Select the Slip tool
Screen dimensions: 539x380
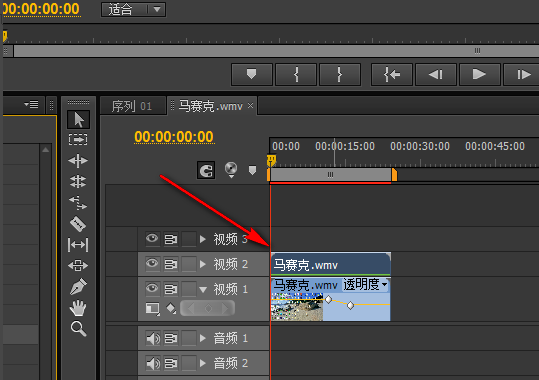[x=78, y=245]
